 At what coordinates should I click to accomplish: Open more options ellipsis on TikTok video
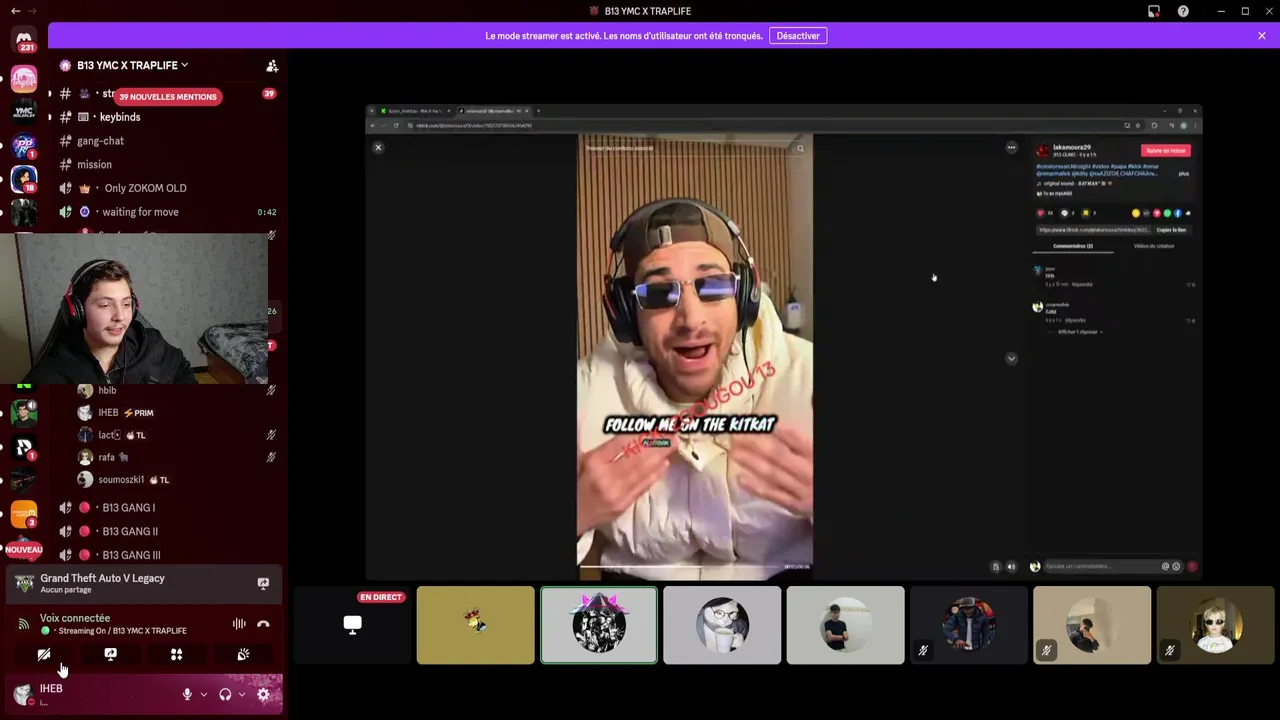click(1011, 148)
